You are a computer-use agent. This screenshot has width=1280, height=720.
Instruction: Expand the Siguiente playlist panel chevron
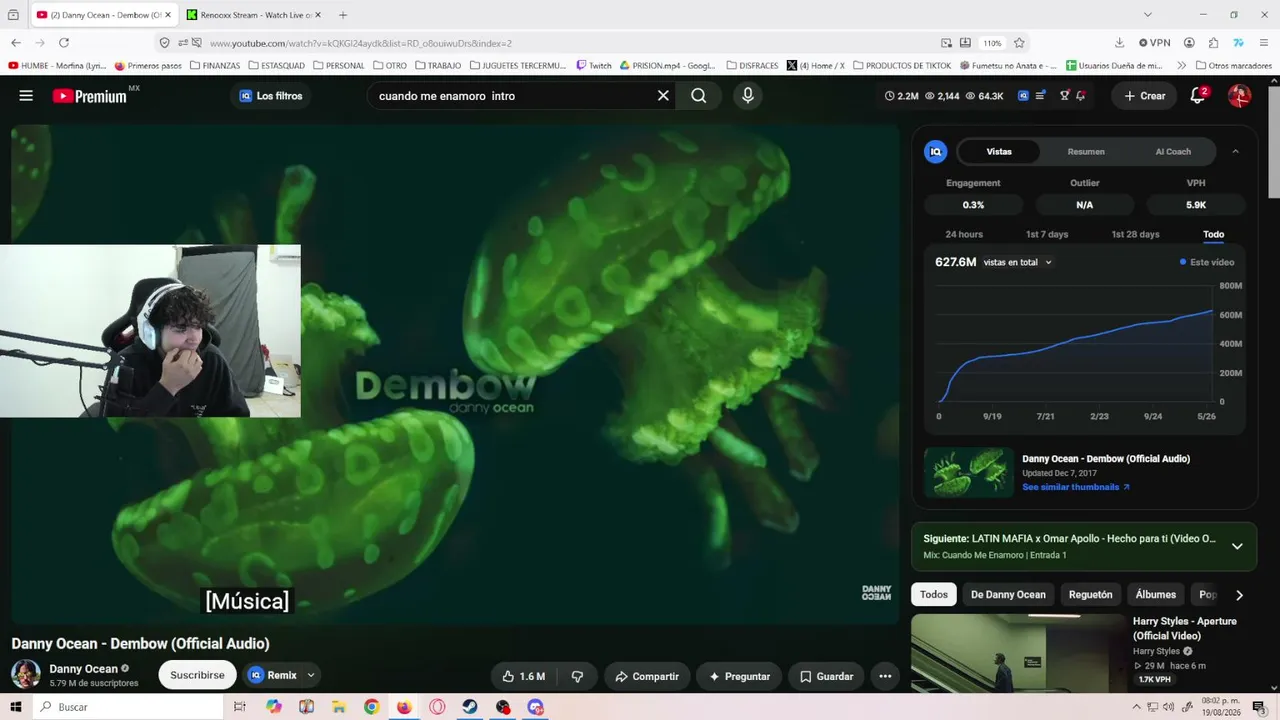tap(1237, 546)
